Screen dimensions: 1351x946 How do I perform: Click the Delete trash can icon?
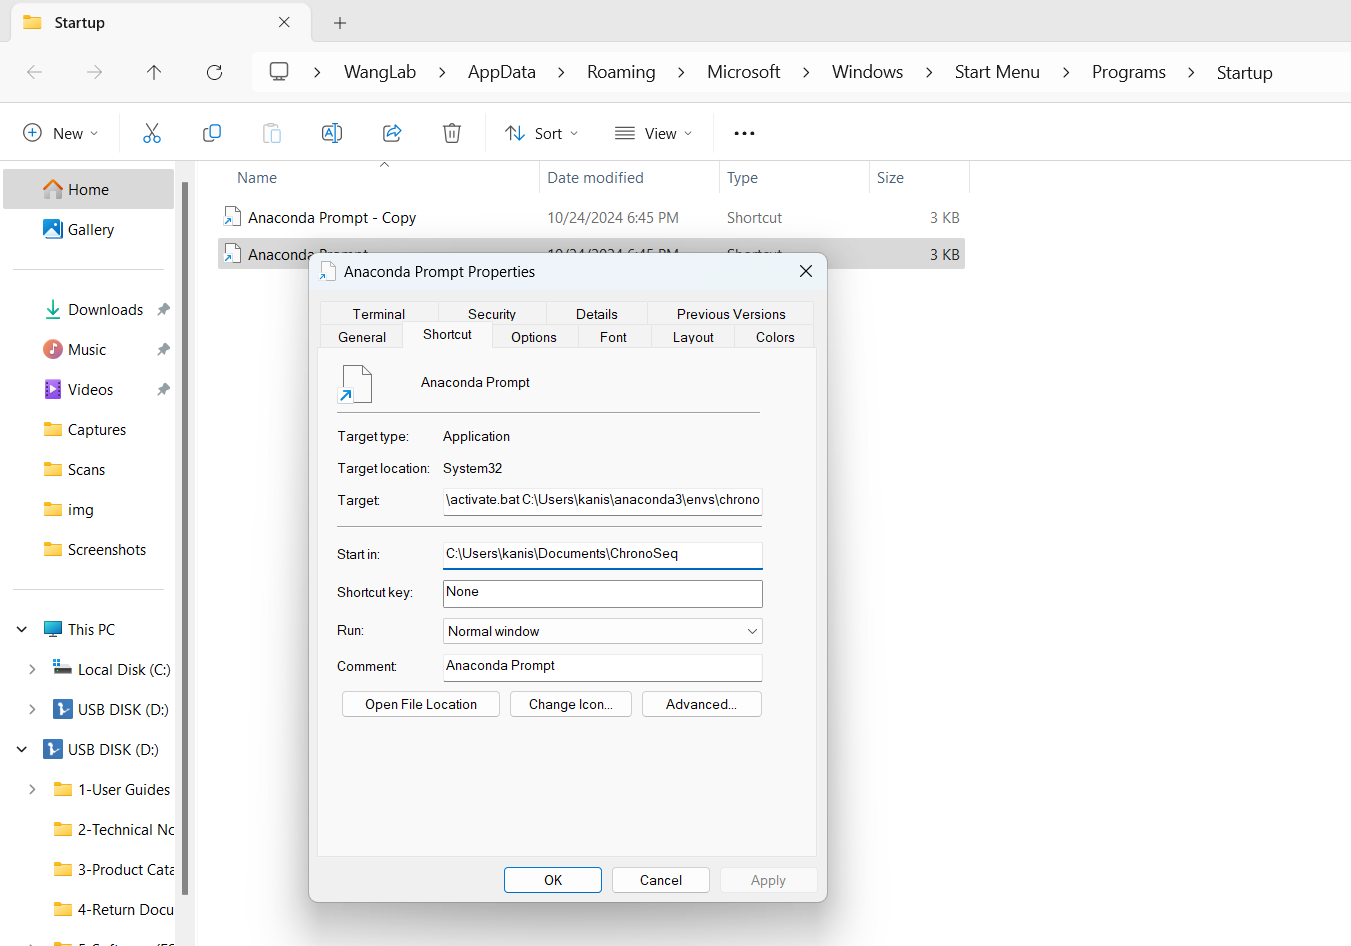(x=452, y=133)
